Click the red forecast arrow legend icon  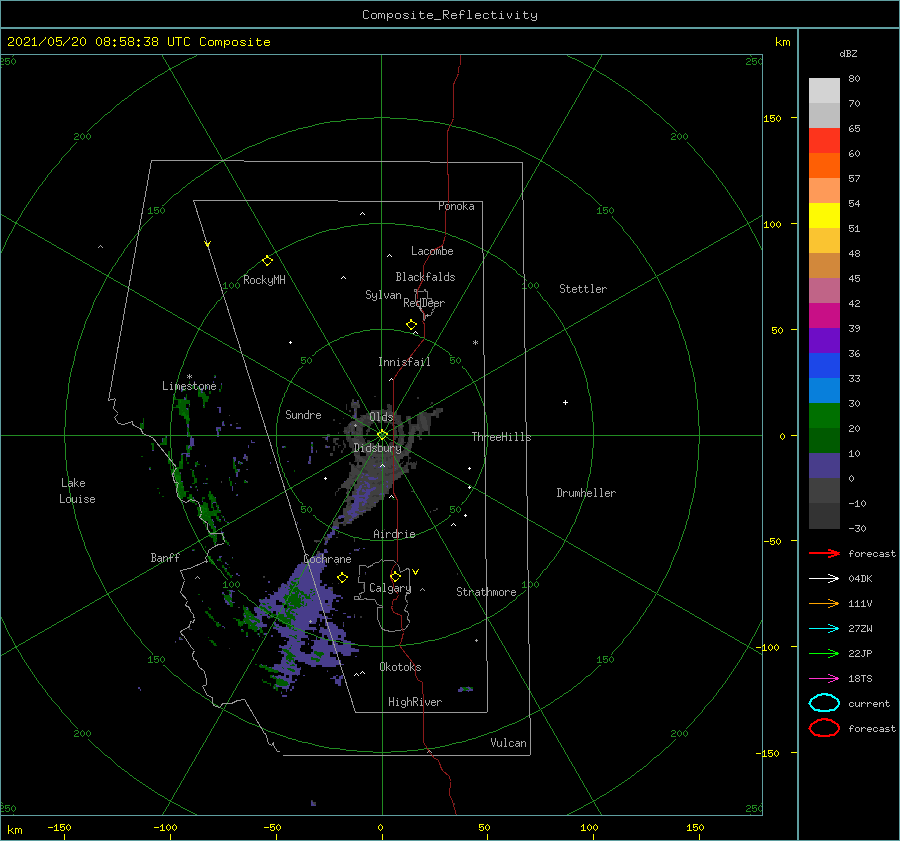824,553
